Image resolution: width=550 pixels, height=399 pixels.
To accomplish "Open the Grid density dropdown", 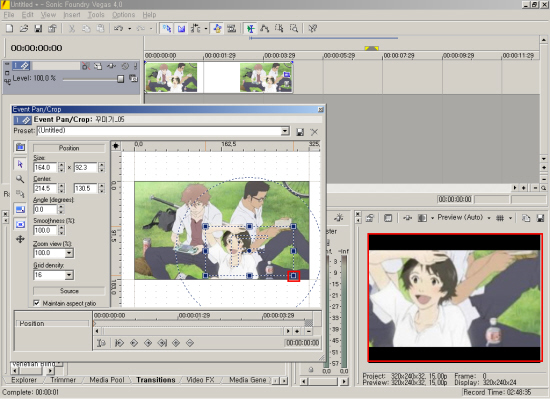I will tap(69, 275).
